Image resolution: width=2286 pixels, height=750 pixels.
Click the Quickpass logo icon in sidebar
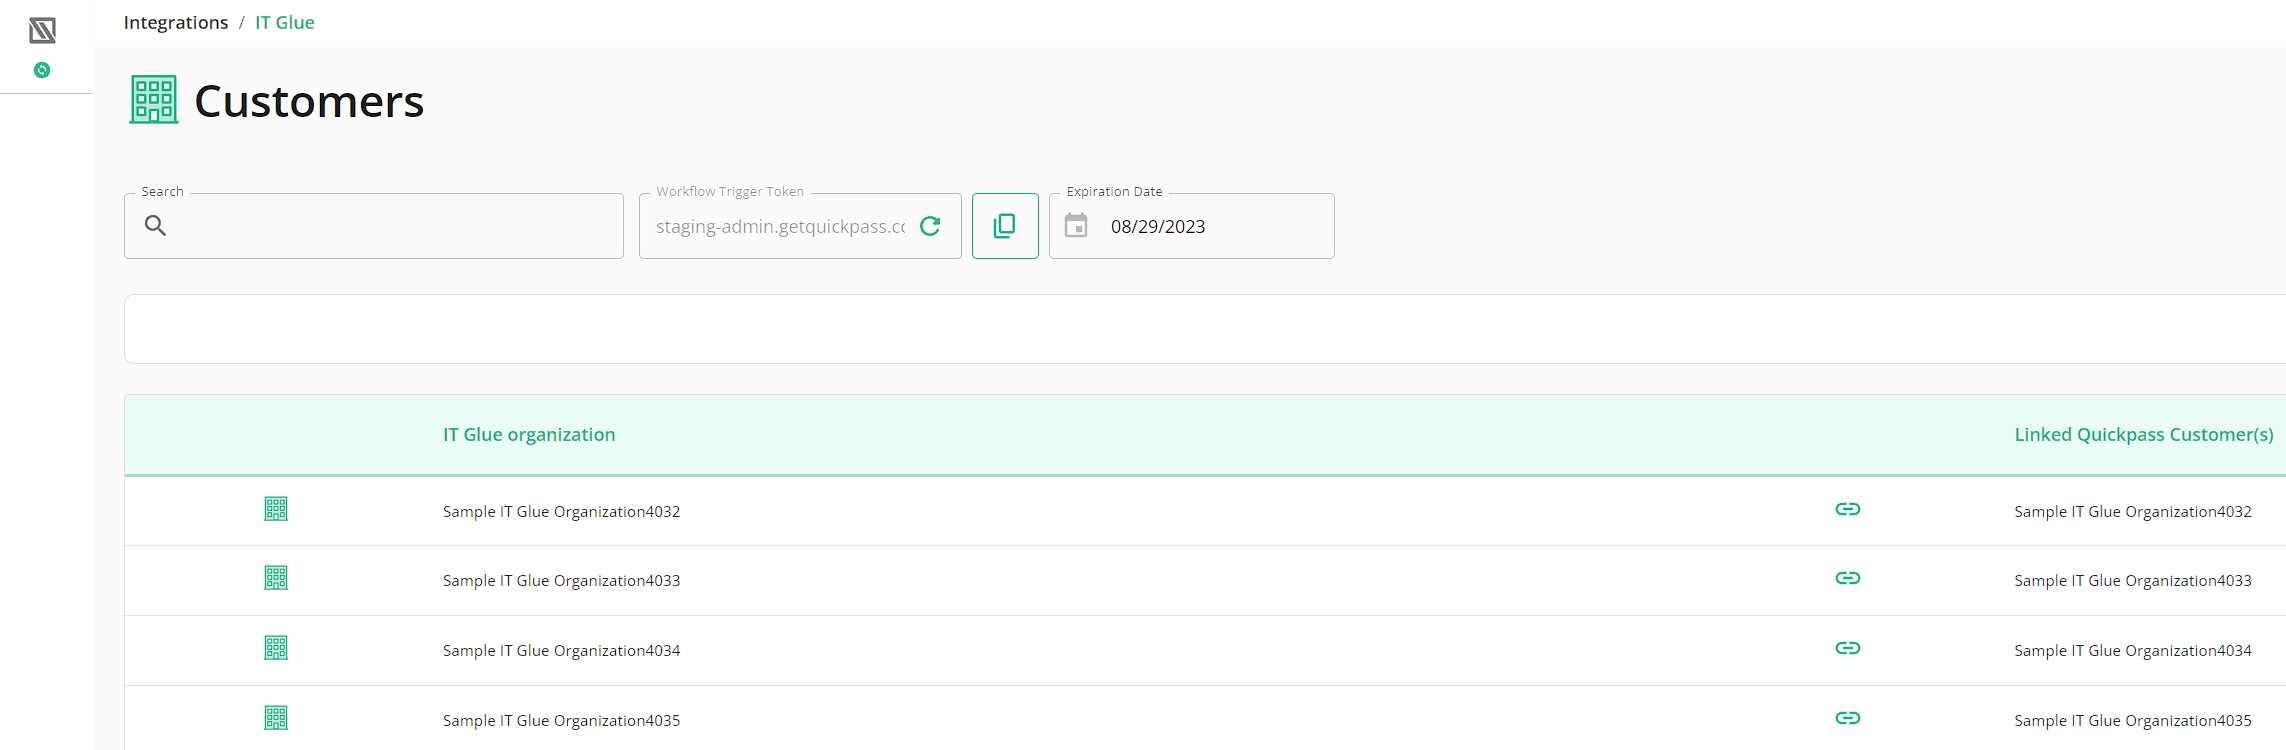[x=42, y=30]
